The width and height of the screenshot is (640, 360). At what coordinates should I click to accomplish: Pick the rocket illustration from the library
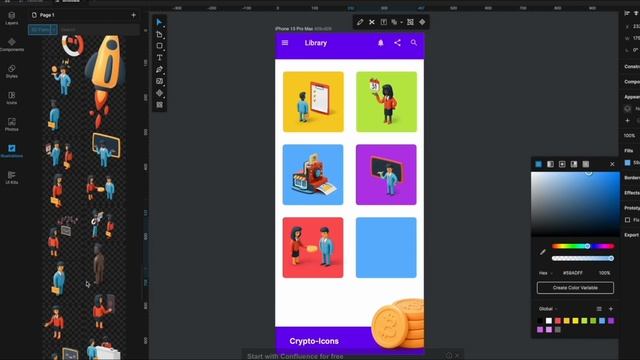click(105, 81)
